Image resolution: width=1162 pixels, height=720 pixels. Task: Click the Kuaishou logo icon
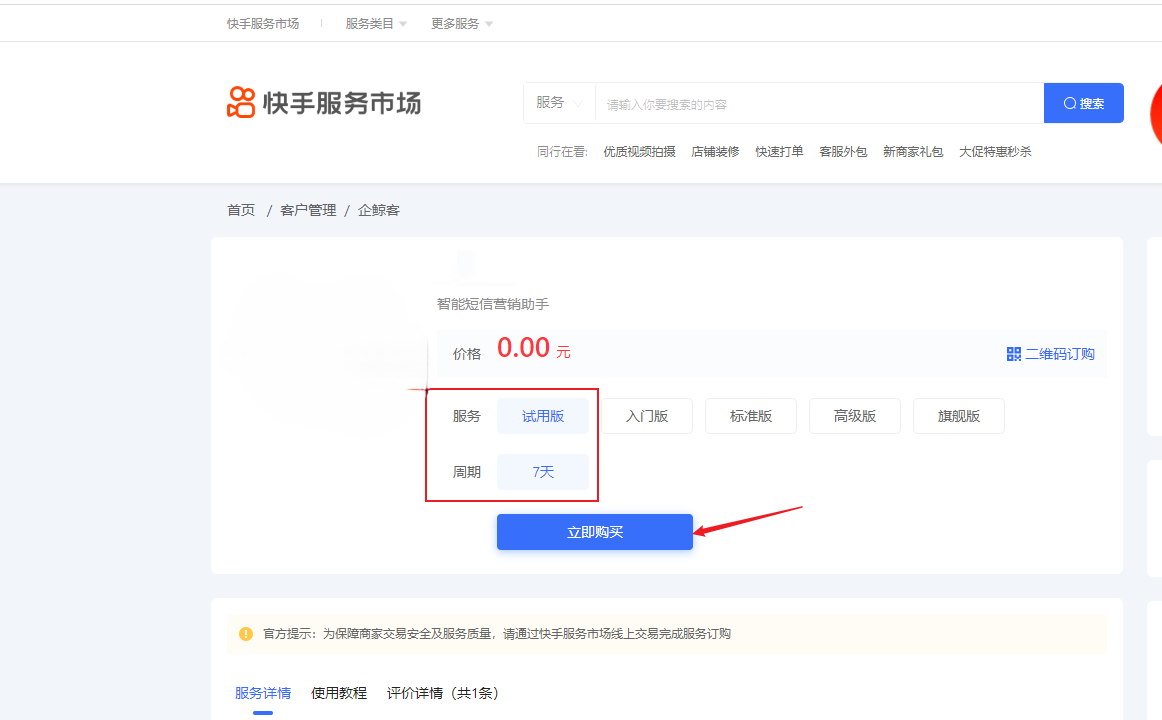[x=241, y=102]
